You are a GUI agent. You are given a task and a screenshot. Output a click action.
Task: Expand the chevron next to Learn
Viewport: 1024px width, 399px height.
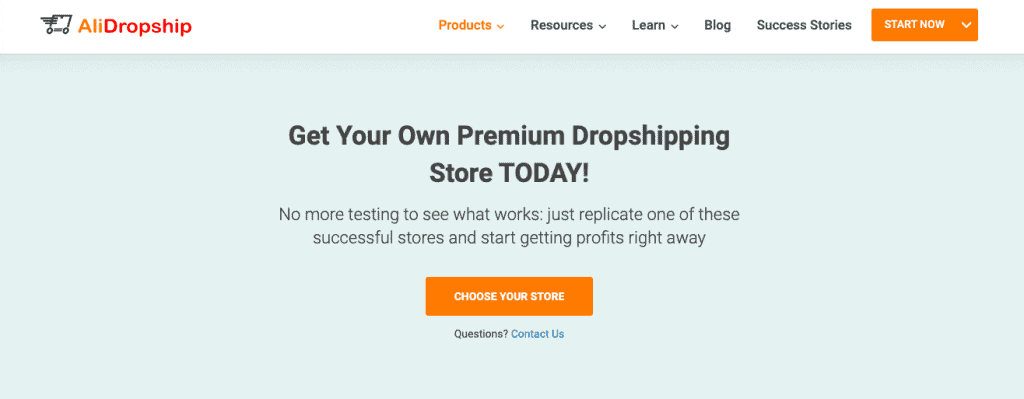pyautogui.click(x=675, y=27)
